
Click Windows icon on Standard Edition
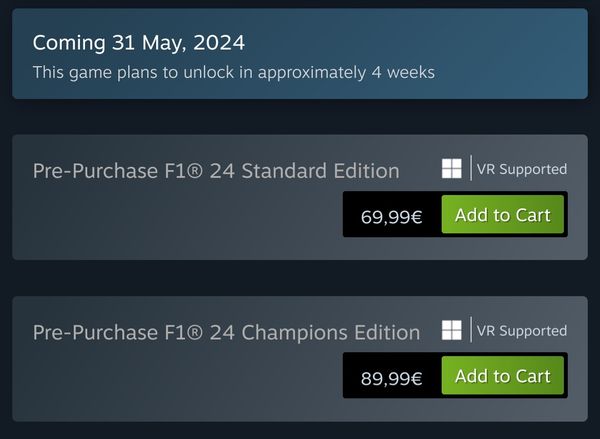452,168
